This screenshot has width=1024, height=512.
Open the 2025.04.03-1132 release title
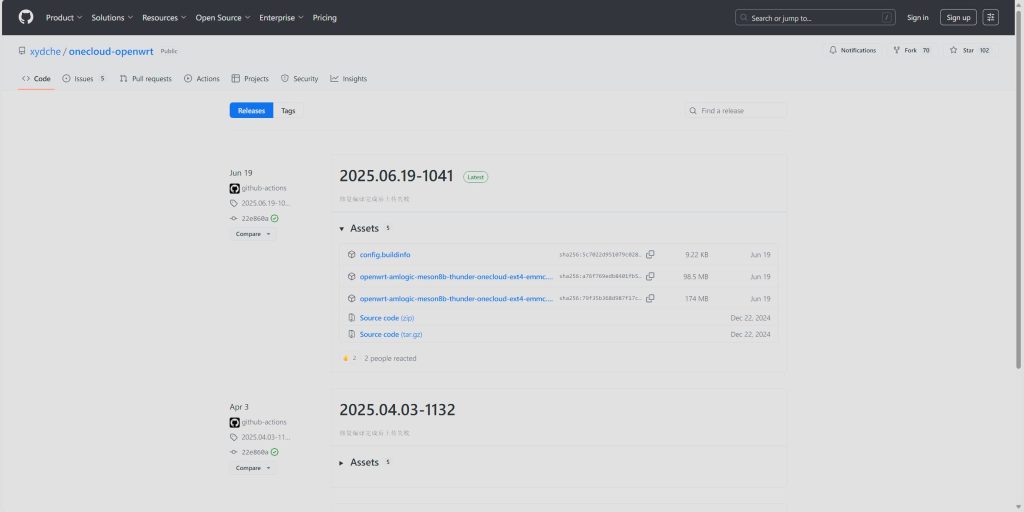coord(397,410)
